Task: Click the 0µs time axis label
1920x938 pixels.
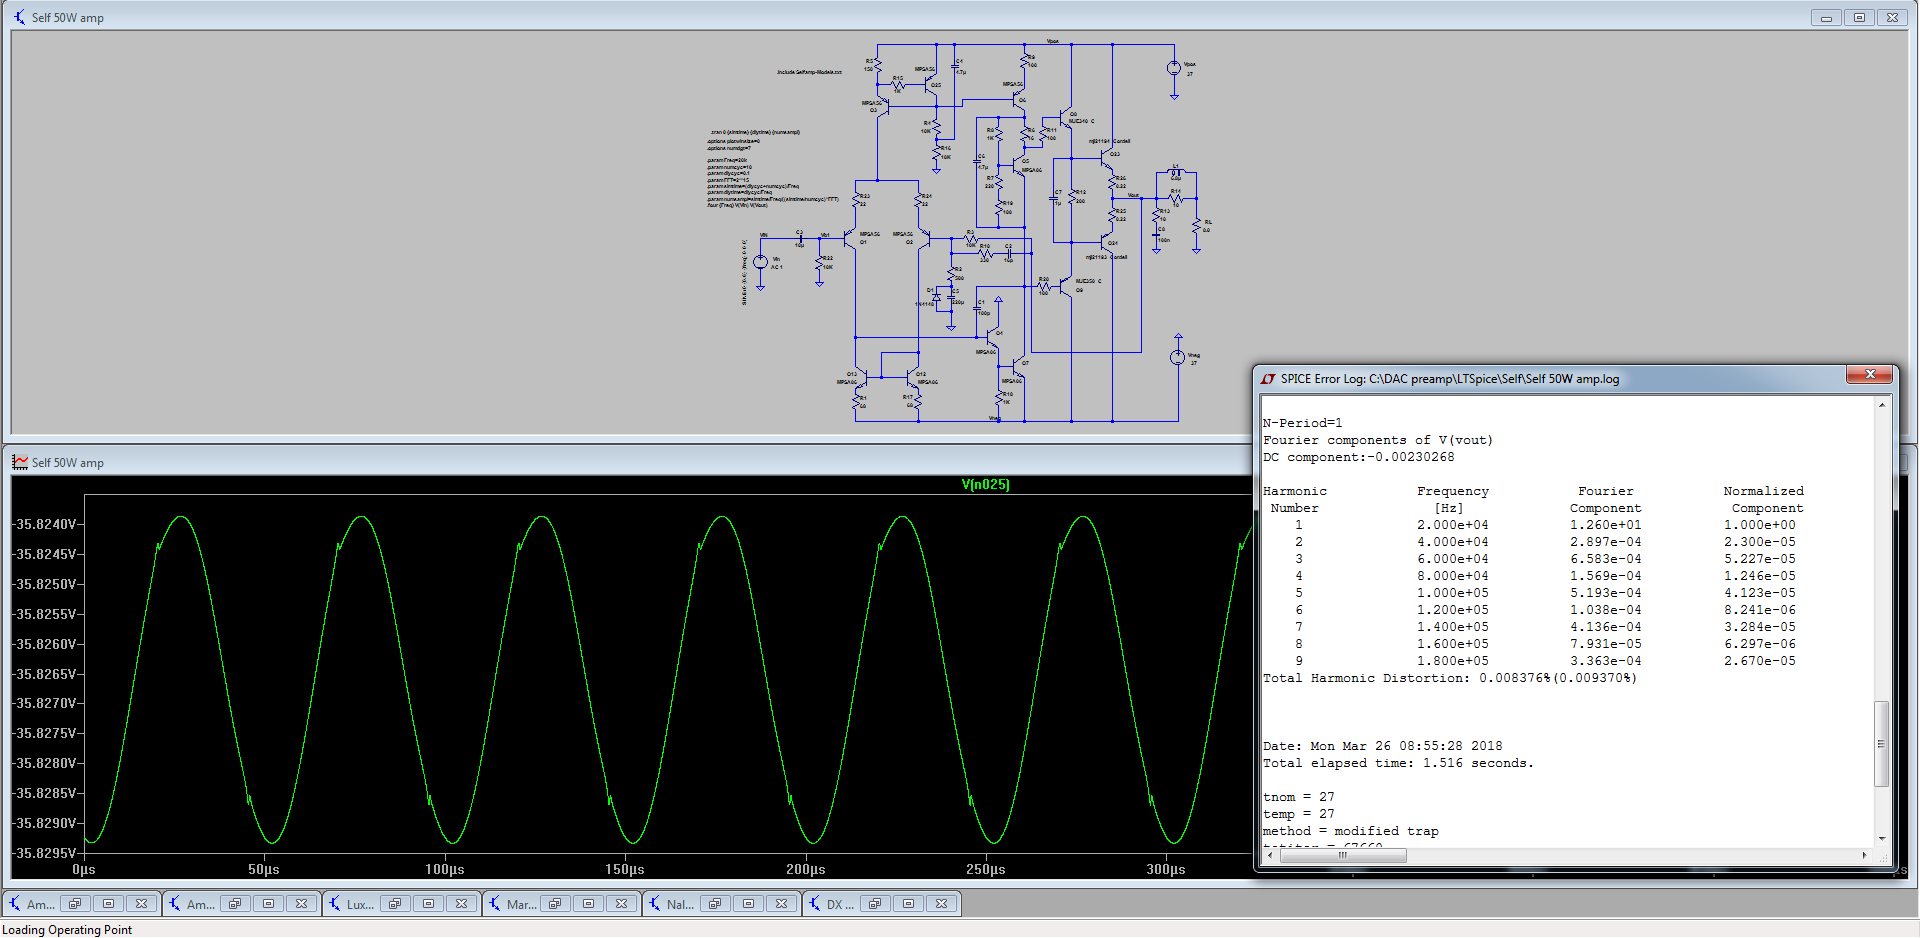Action: [84, 870]
